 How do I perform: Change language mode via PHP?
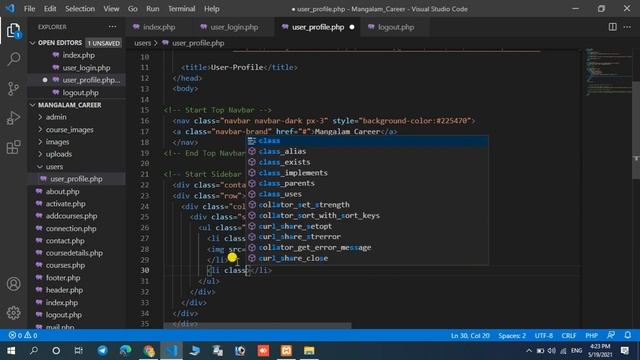click(591, 336)
